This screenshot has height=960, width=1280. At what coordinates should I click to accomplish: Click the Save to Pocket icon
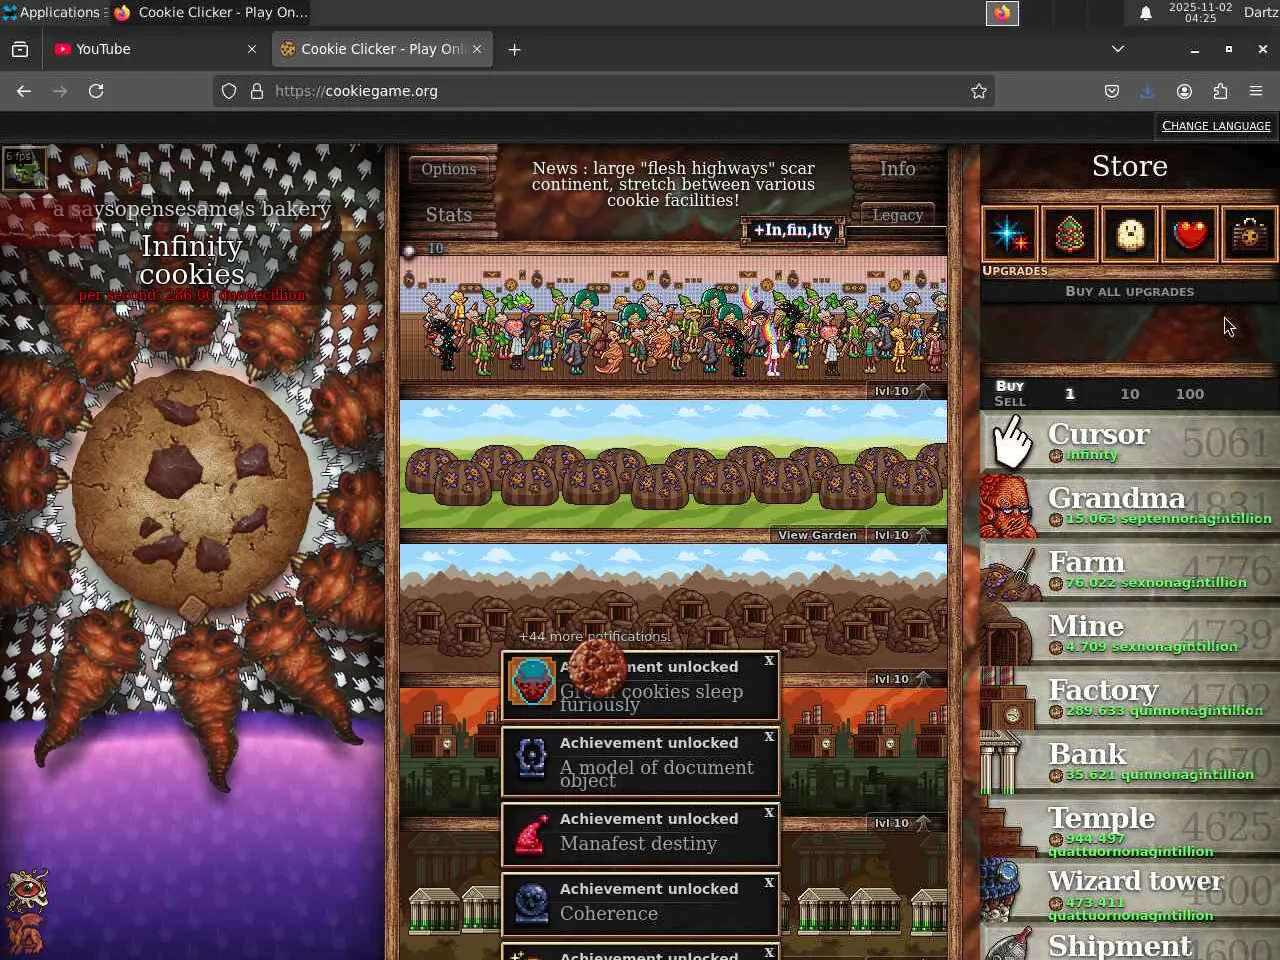1111,91
